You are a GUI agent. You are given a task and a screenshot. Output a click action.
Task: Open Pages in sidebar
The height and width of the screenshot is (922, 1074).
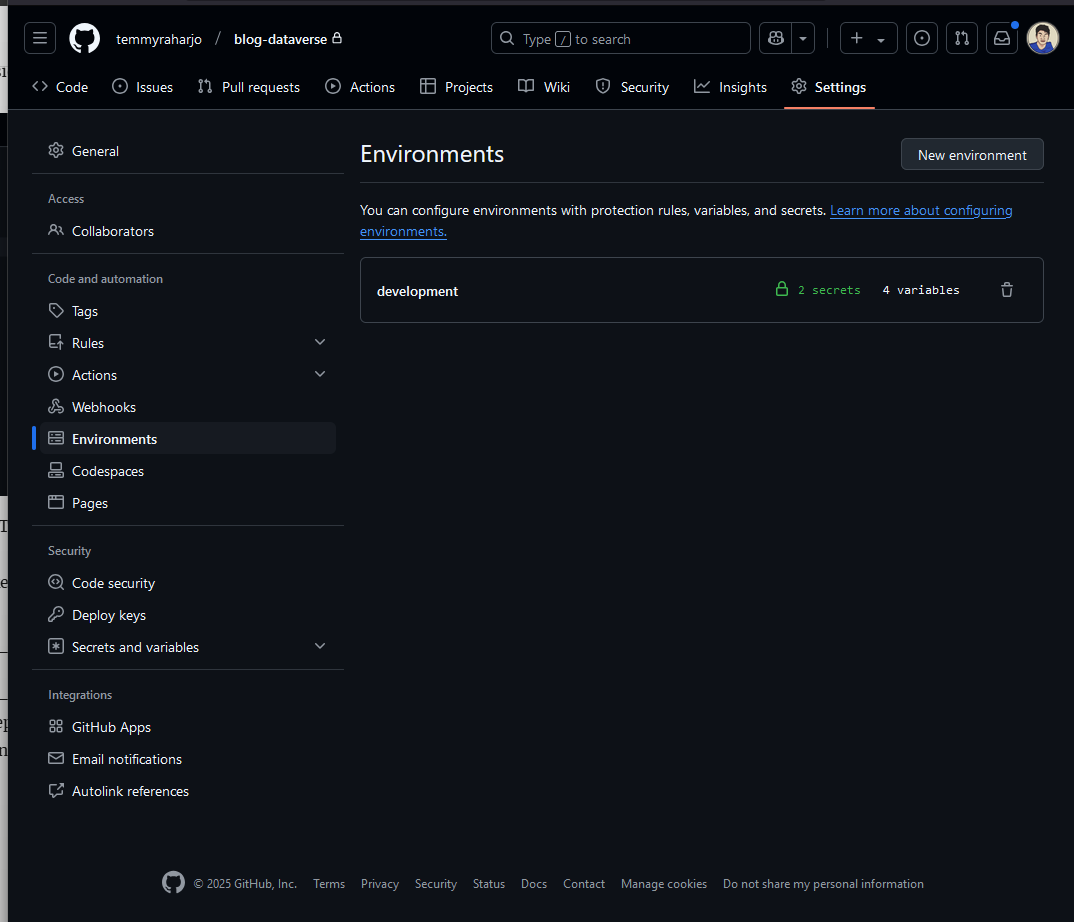(188, 503)
